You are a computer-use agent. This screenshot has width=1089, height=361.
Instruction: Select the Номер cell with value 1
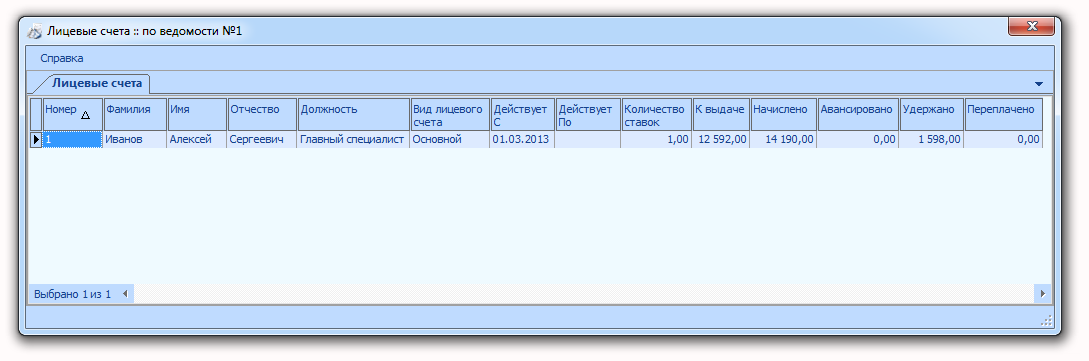pos(73,140)
